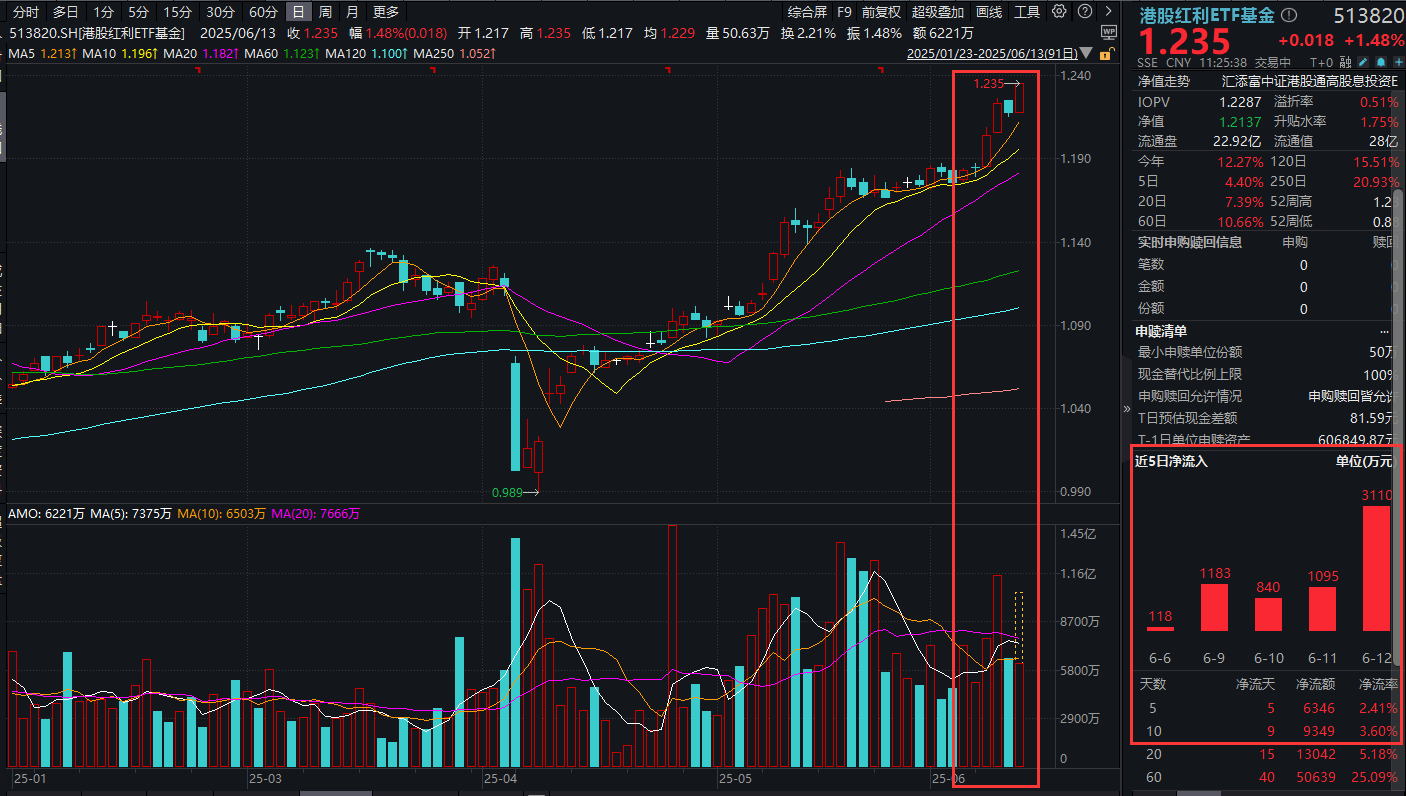
Task: Click the help question mark icon
Action: (1083, 12)
